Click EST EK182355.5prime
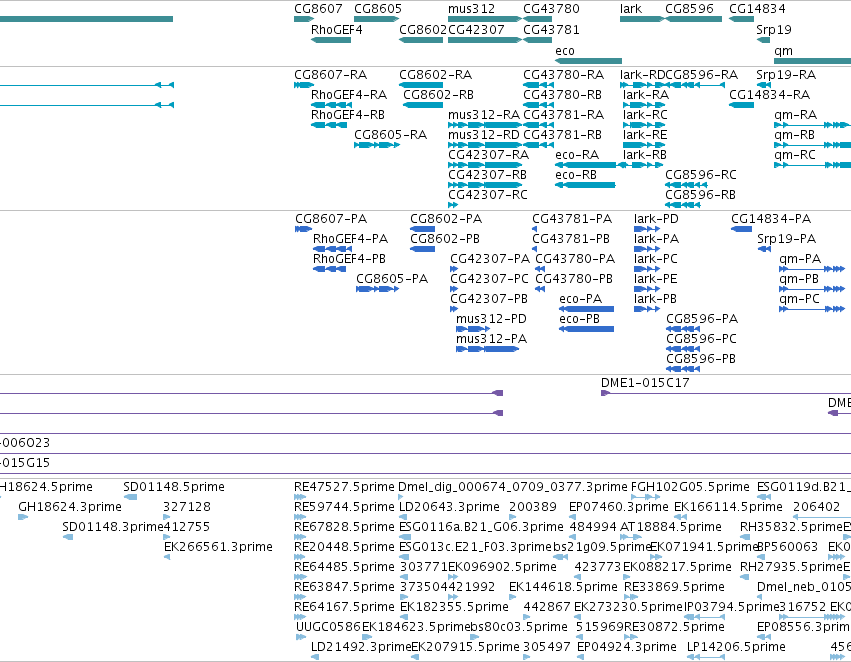The height and width of the screenshot is (662, 851). coord(403,617)
